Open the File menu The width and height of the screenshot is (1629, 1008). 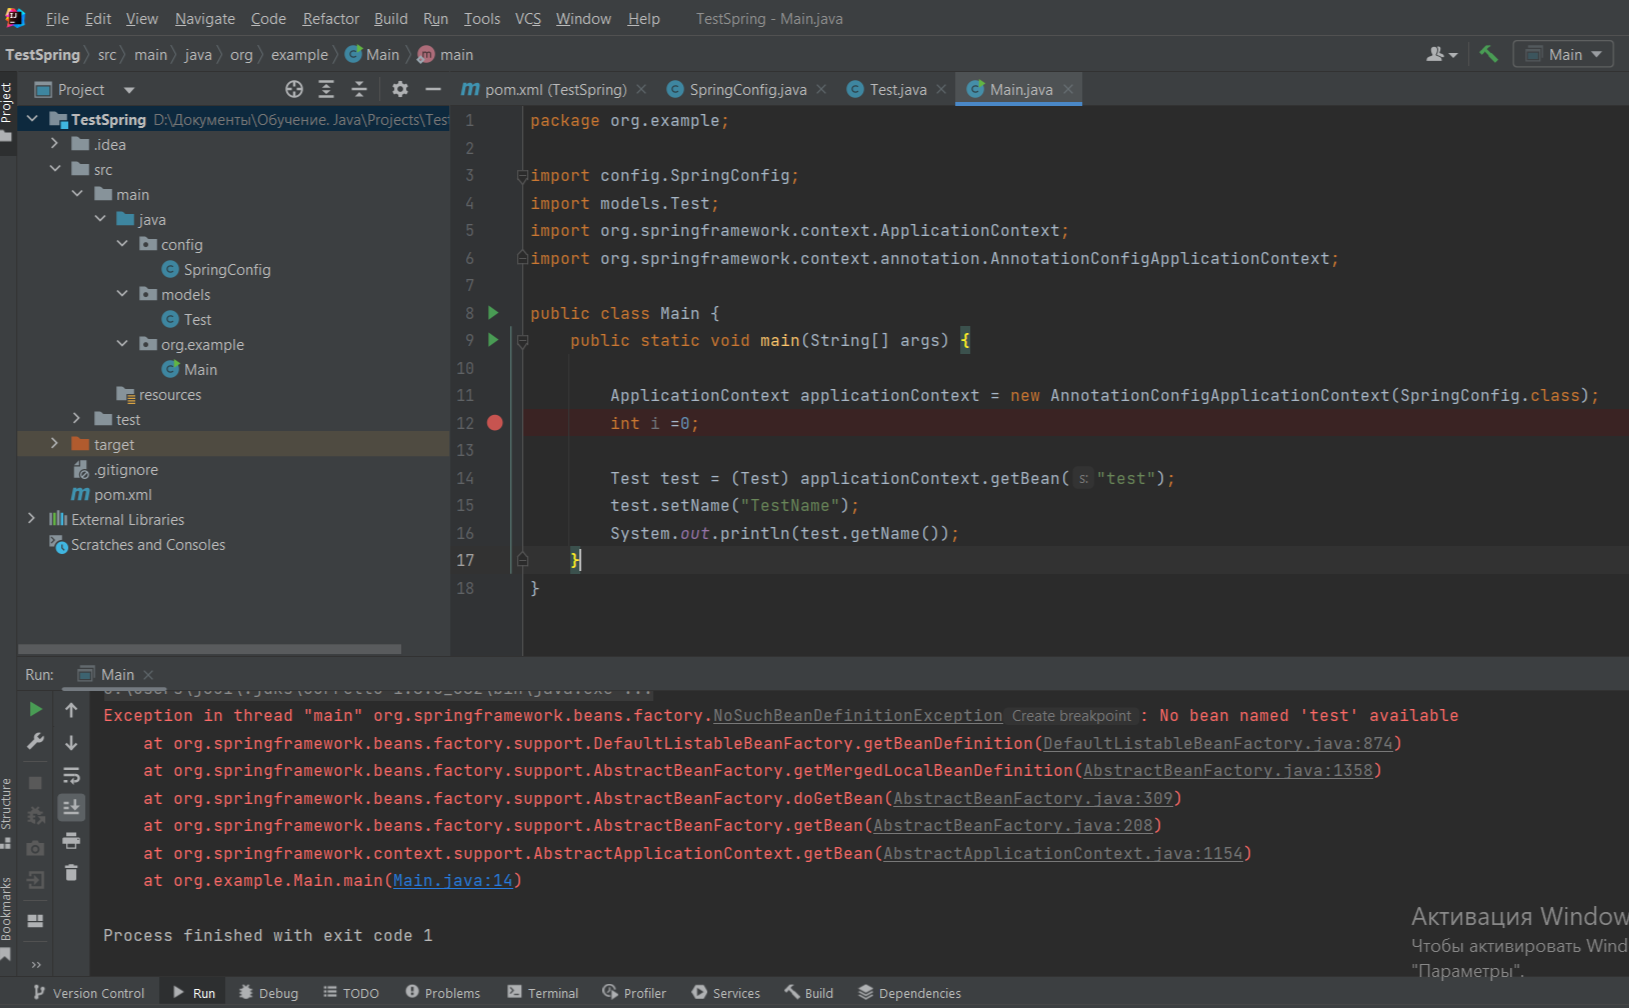[57, 19]
